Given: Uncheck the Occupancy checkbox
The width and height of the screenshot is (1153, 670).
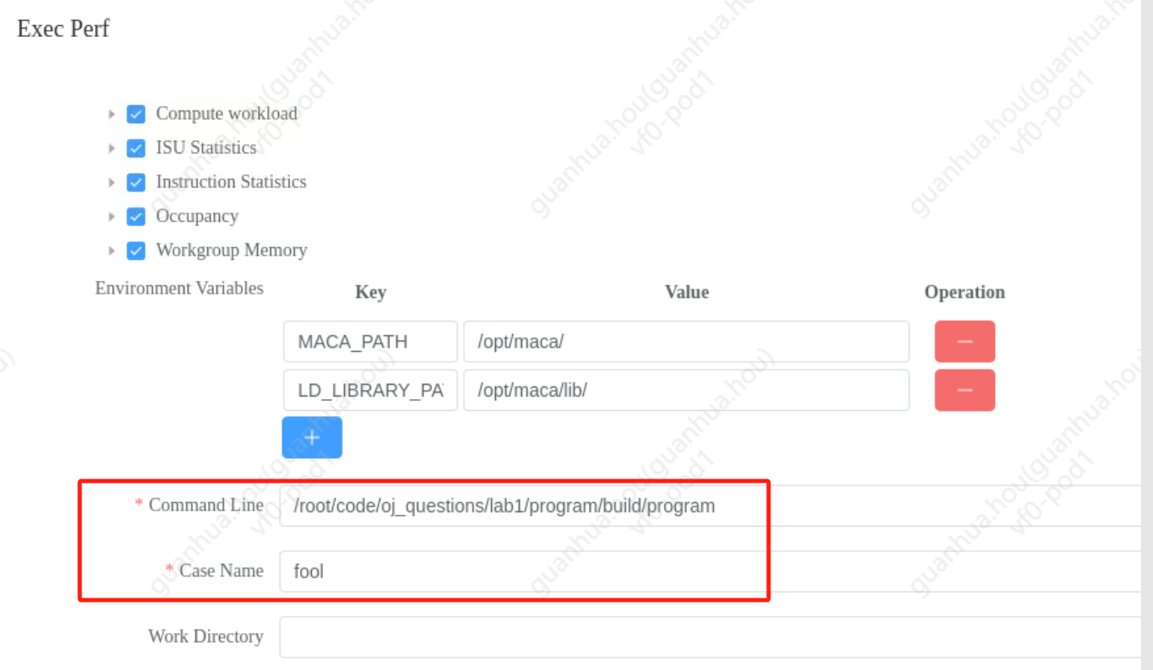Looking at the screenshot, I should click(136, 217).
